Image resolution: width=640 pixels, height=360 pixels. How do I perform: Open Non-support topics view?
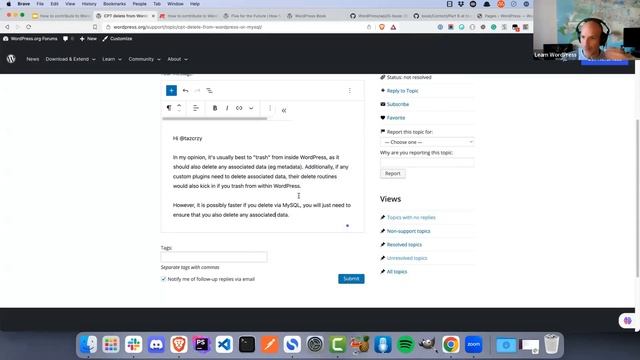[x=409, y=231]
